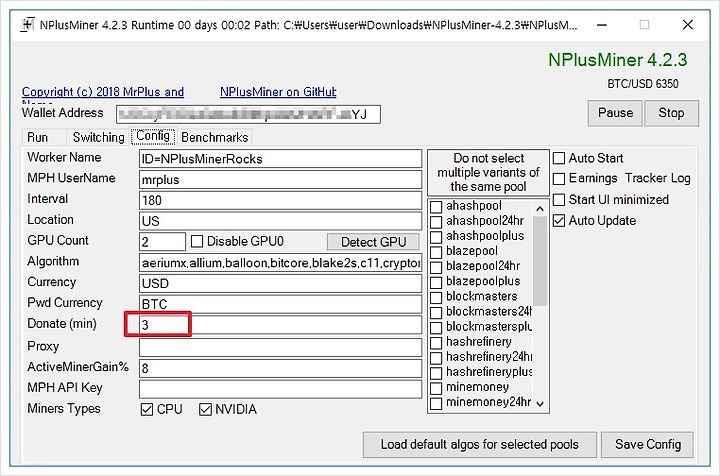The height and width of the screenshot is (476, 720).
Task: Click the Donate (min) field
Action: (280, 325)
